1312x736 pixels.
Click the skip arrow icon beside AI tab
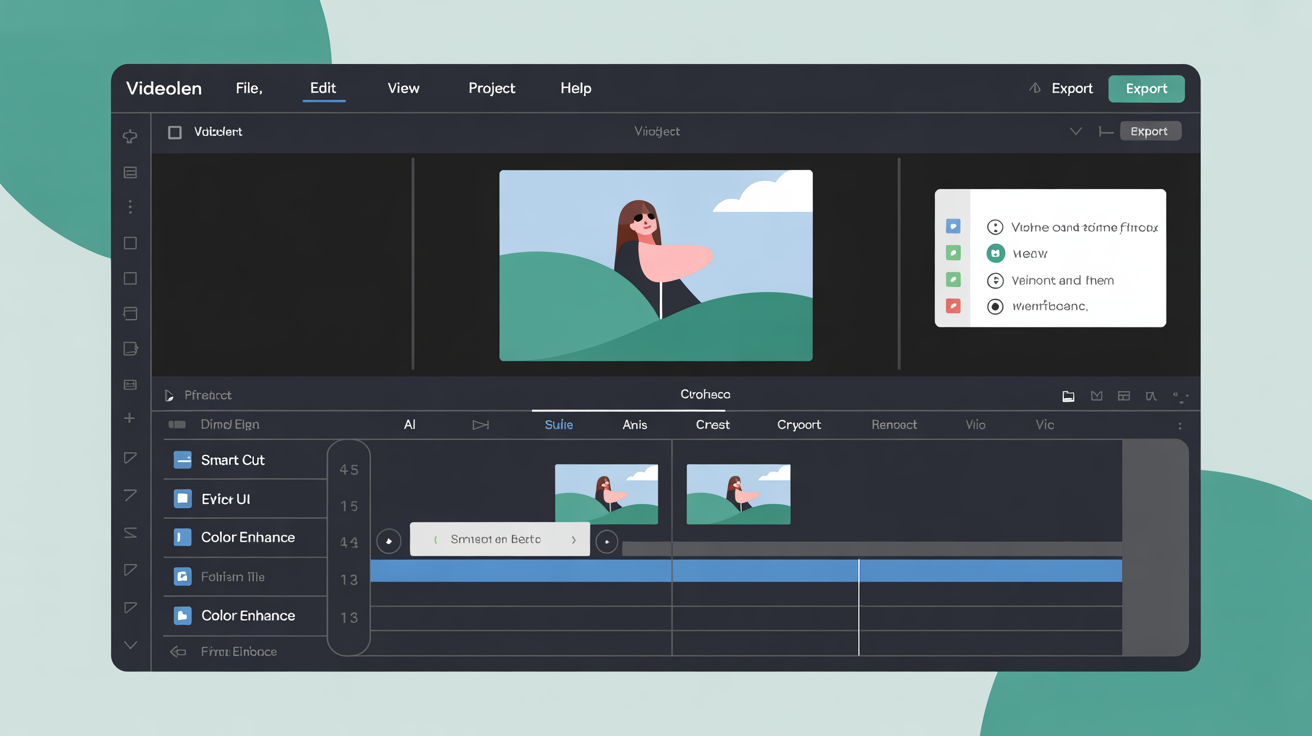[x=481, y=425]
